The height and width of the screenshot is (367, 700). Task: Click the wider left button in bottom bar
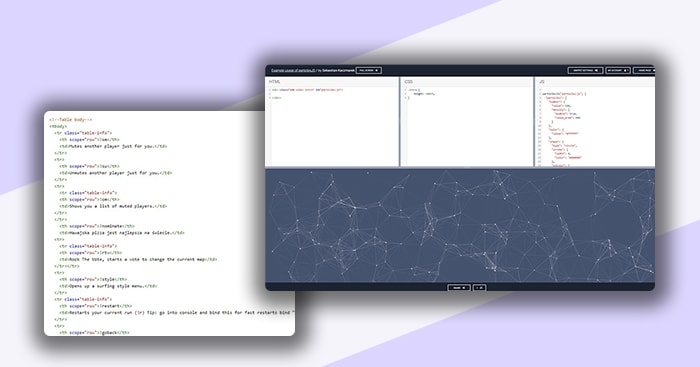[459, 288]
